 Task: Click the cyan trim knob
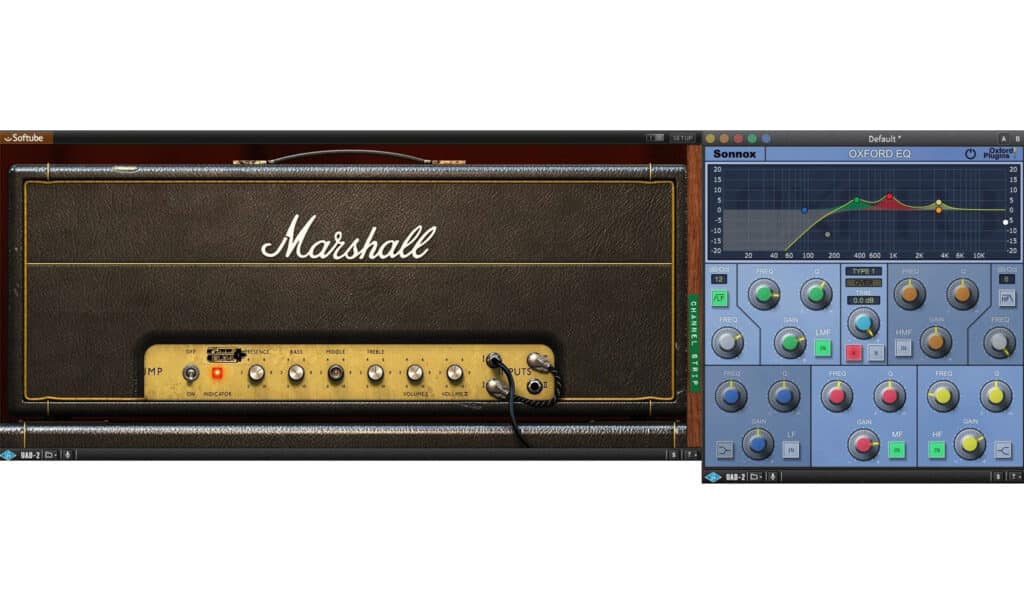tap(863, 323)
